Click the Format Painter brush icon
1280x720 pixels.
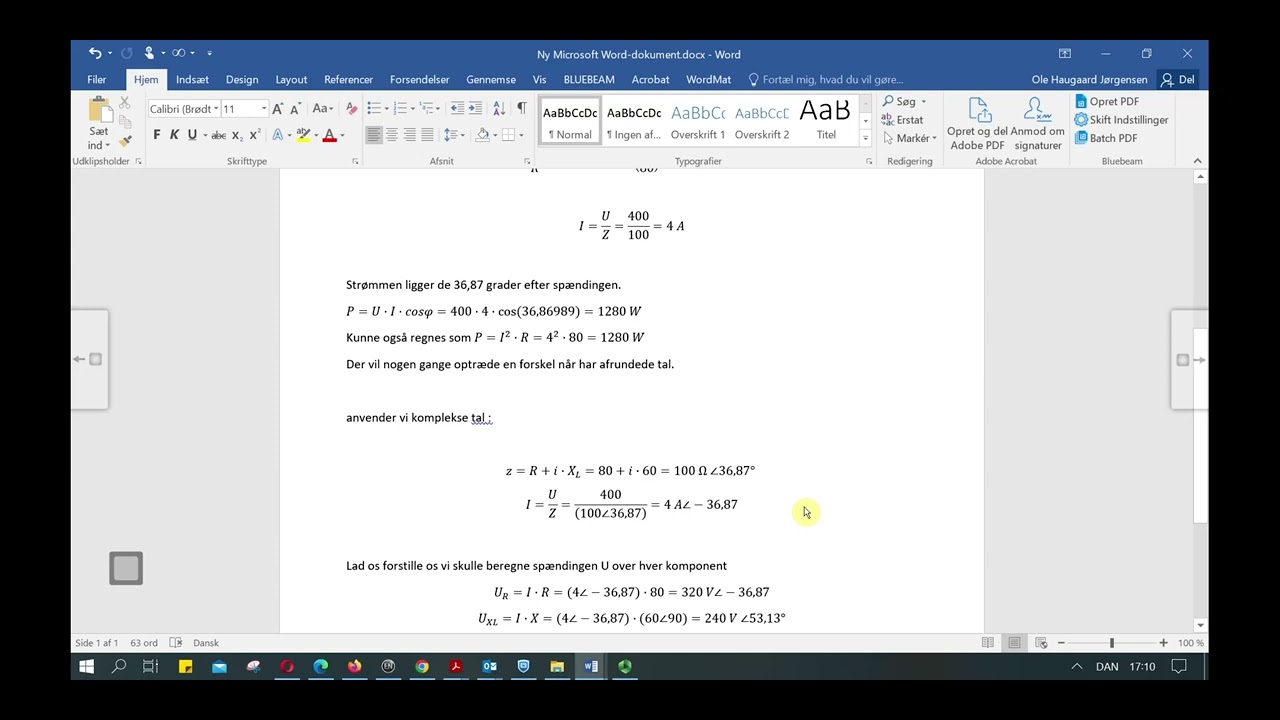click(x=125, y=140)
